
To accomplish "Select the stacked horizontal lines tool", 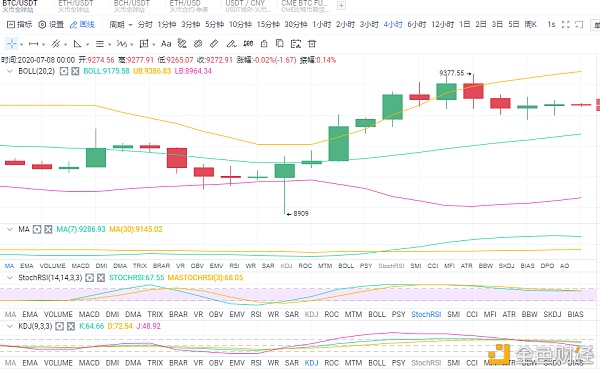I will pos(99,44).
